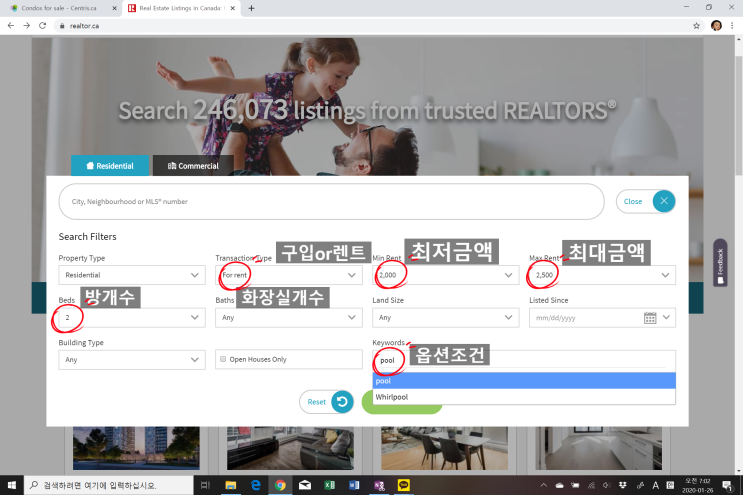Open Word from the taskbar

(x=354, y=485)
